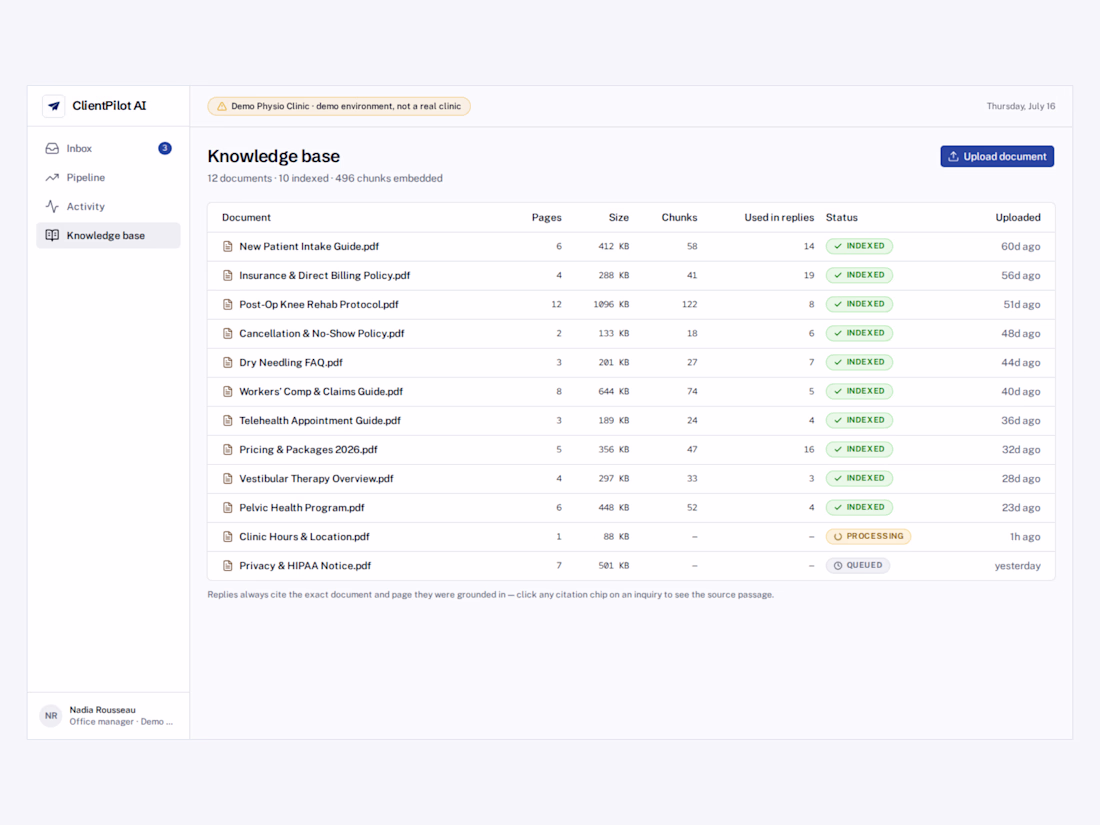Sort table by Uploaded column header
The image size is (1100, 825).
click(x=1017, y=217)
